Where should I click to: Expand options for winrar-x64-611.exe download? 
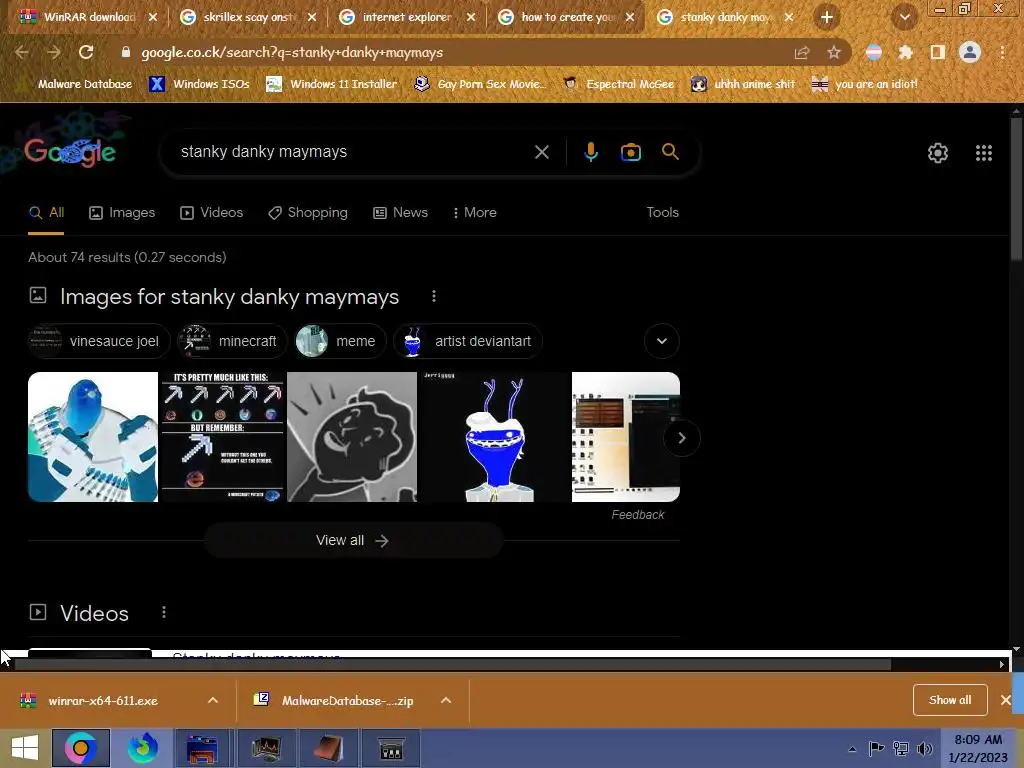pos(213,700)
